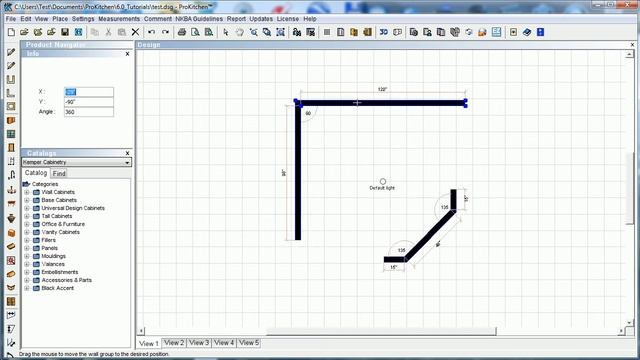640x360 pixels.
Task: Open the NKBA Guidelines menu
Action: tap(199, 19)
